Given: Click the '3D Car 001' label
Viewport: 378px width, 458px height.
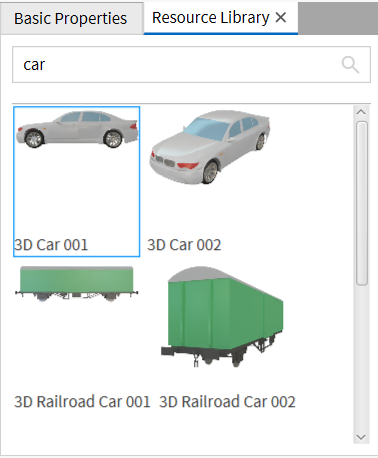Looking at the screenshot, I should pyautogui.click(x=51, y=245).
